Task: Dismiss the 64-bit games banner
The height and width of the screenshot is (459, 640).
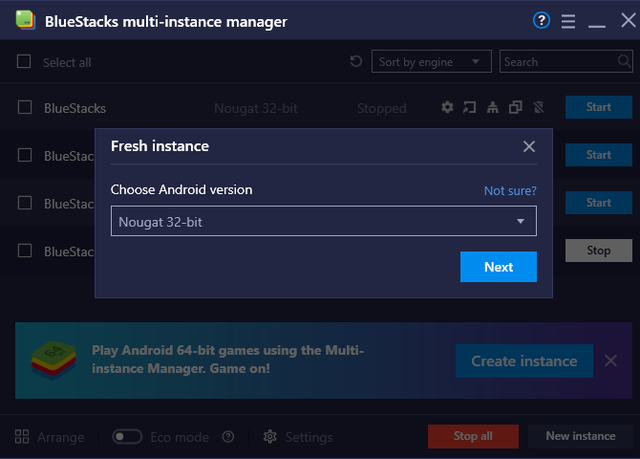Action: coord(611,361)
